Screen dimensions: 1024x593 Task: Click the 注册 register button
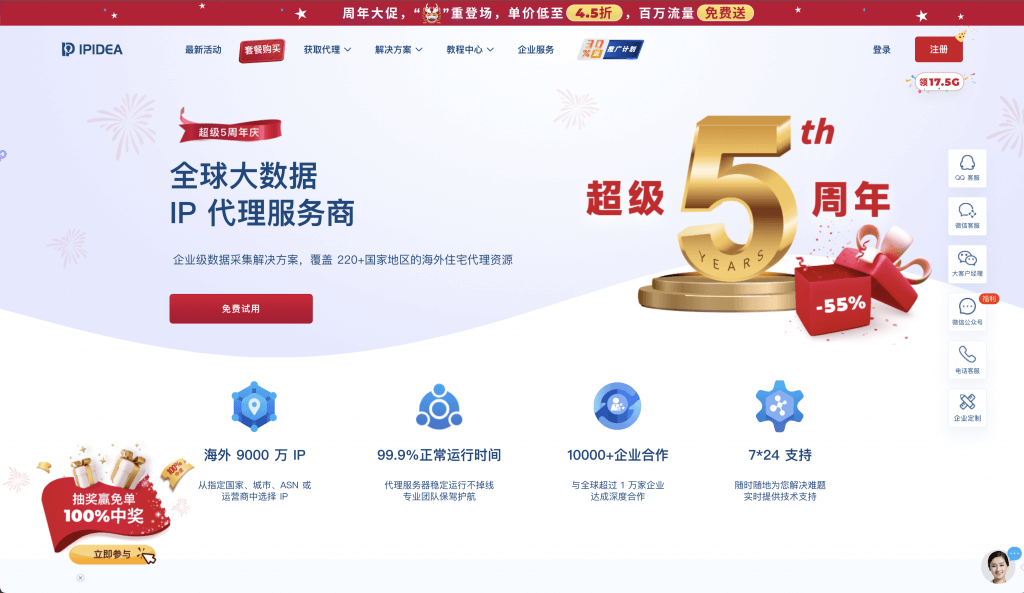click(x=938, y=50)
